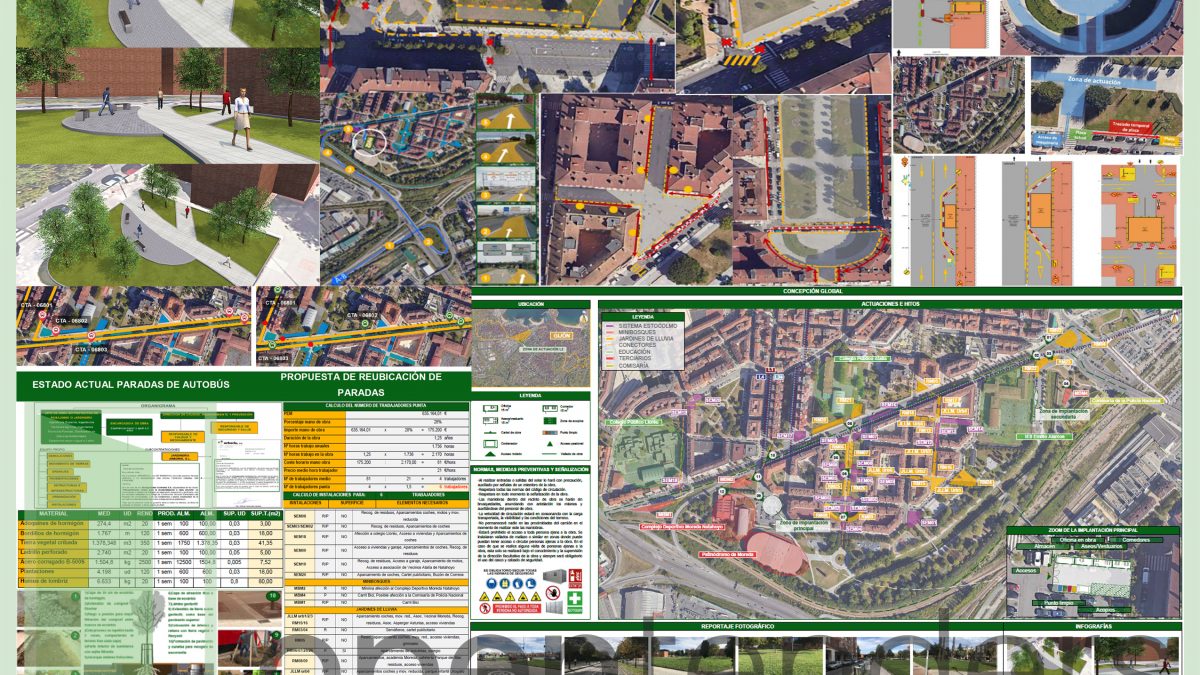
Task: Click the 'ZOOM DE LA IMPLANTACIÓN PRINCIPAL' header
Action: tap(1093, 530)
